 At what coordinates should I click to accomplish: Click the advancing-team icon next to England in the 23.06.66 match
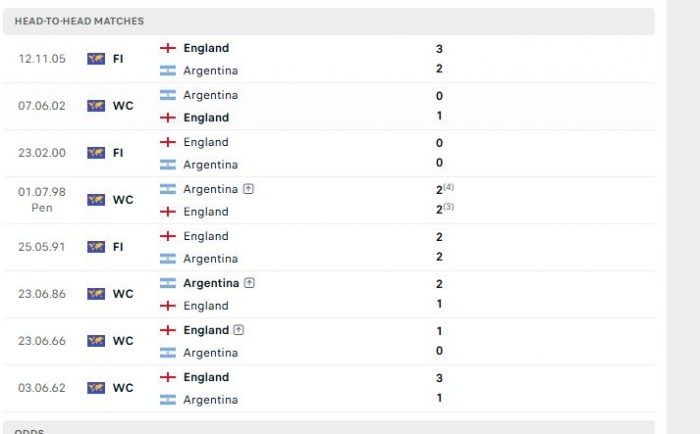pos(238,330)
